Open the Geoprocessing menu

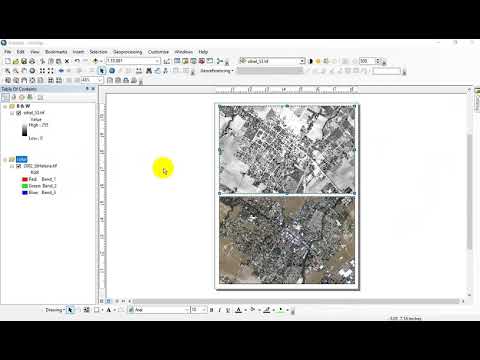[127, 52]
